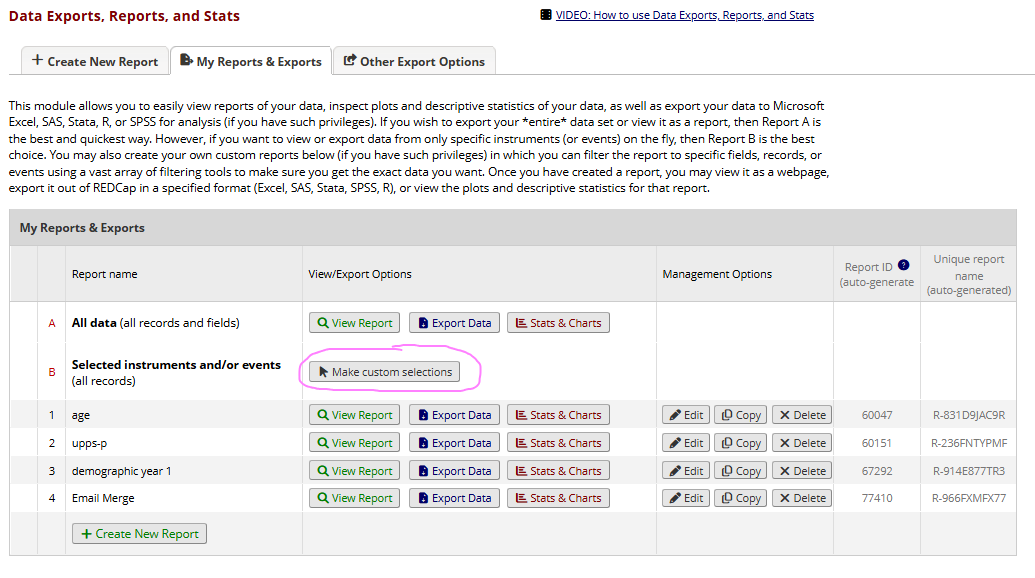Open the Create New Report tab
This screenshot has width=1035, height=578.
(x=95, y=61)
